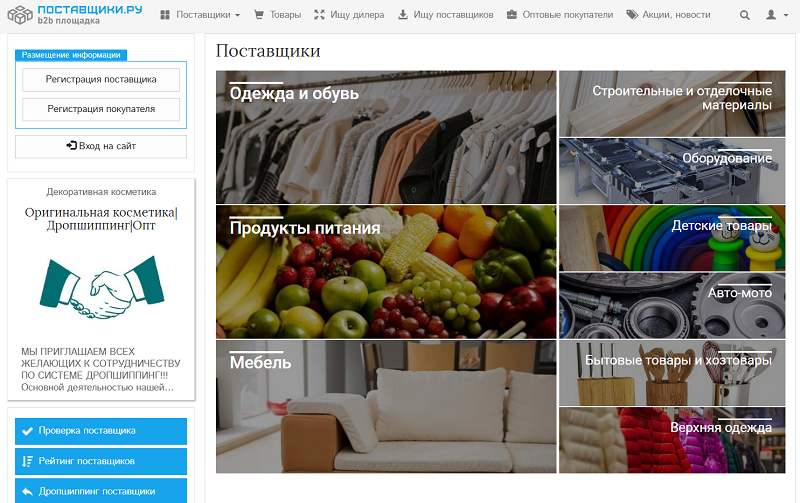Open Рейтинг поставщиков blue button
This screenshot has width=800, height=503.
tap(101, 461)
